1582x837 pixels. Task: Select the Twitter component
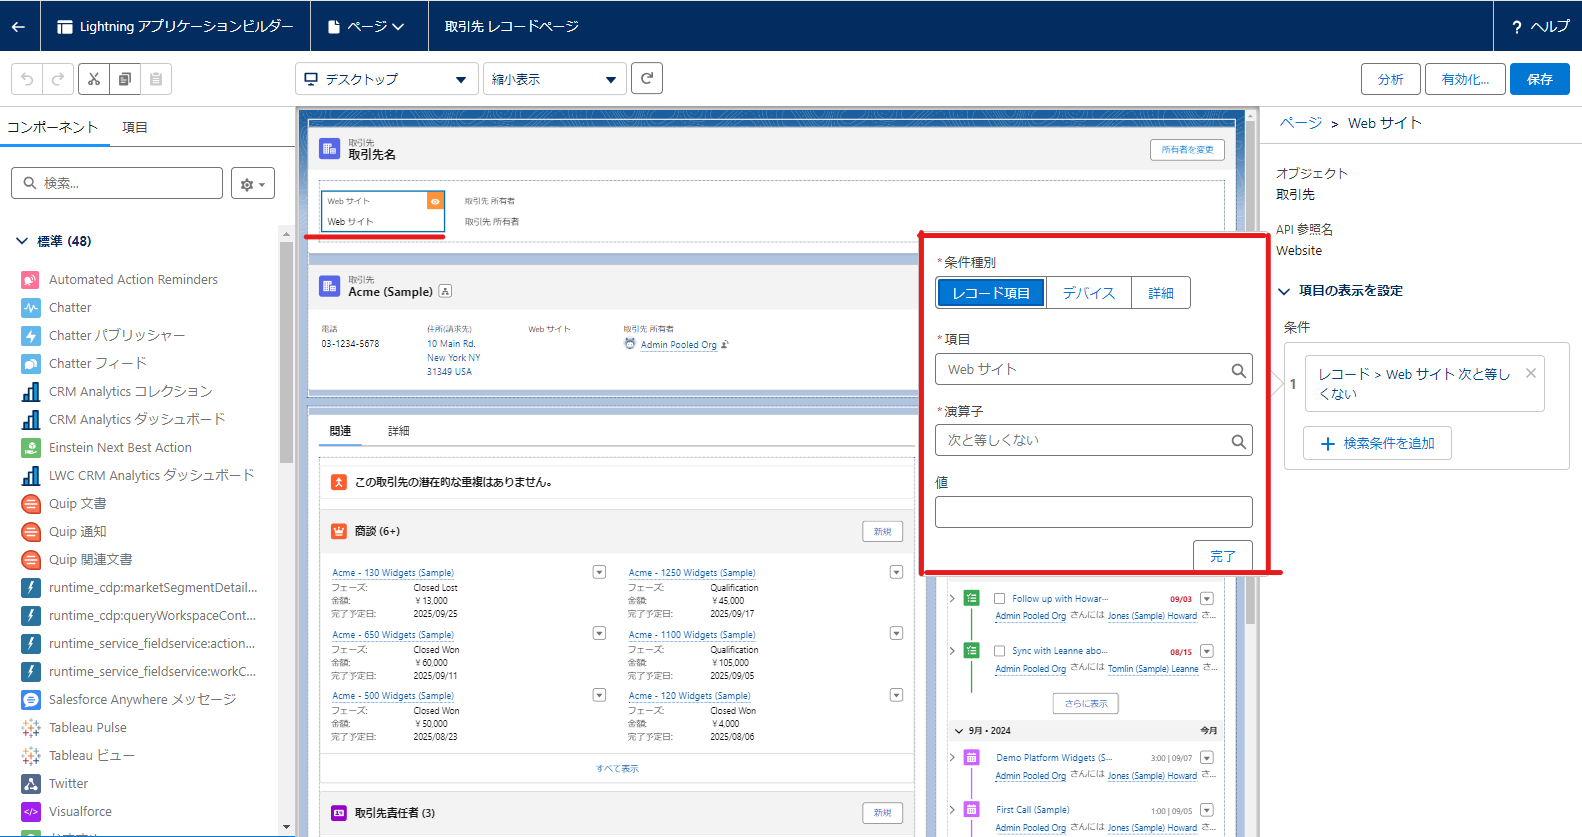click(68, 784)
